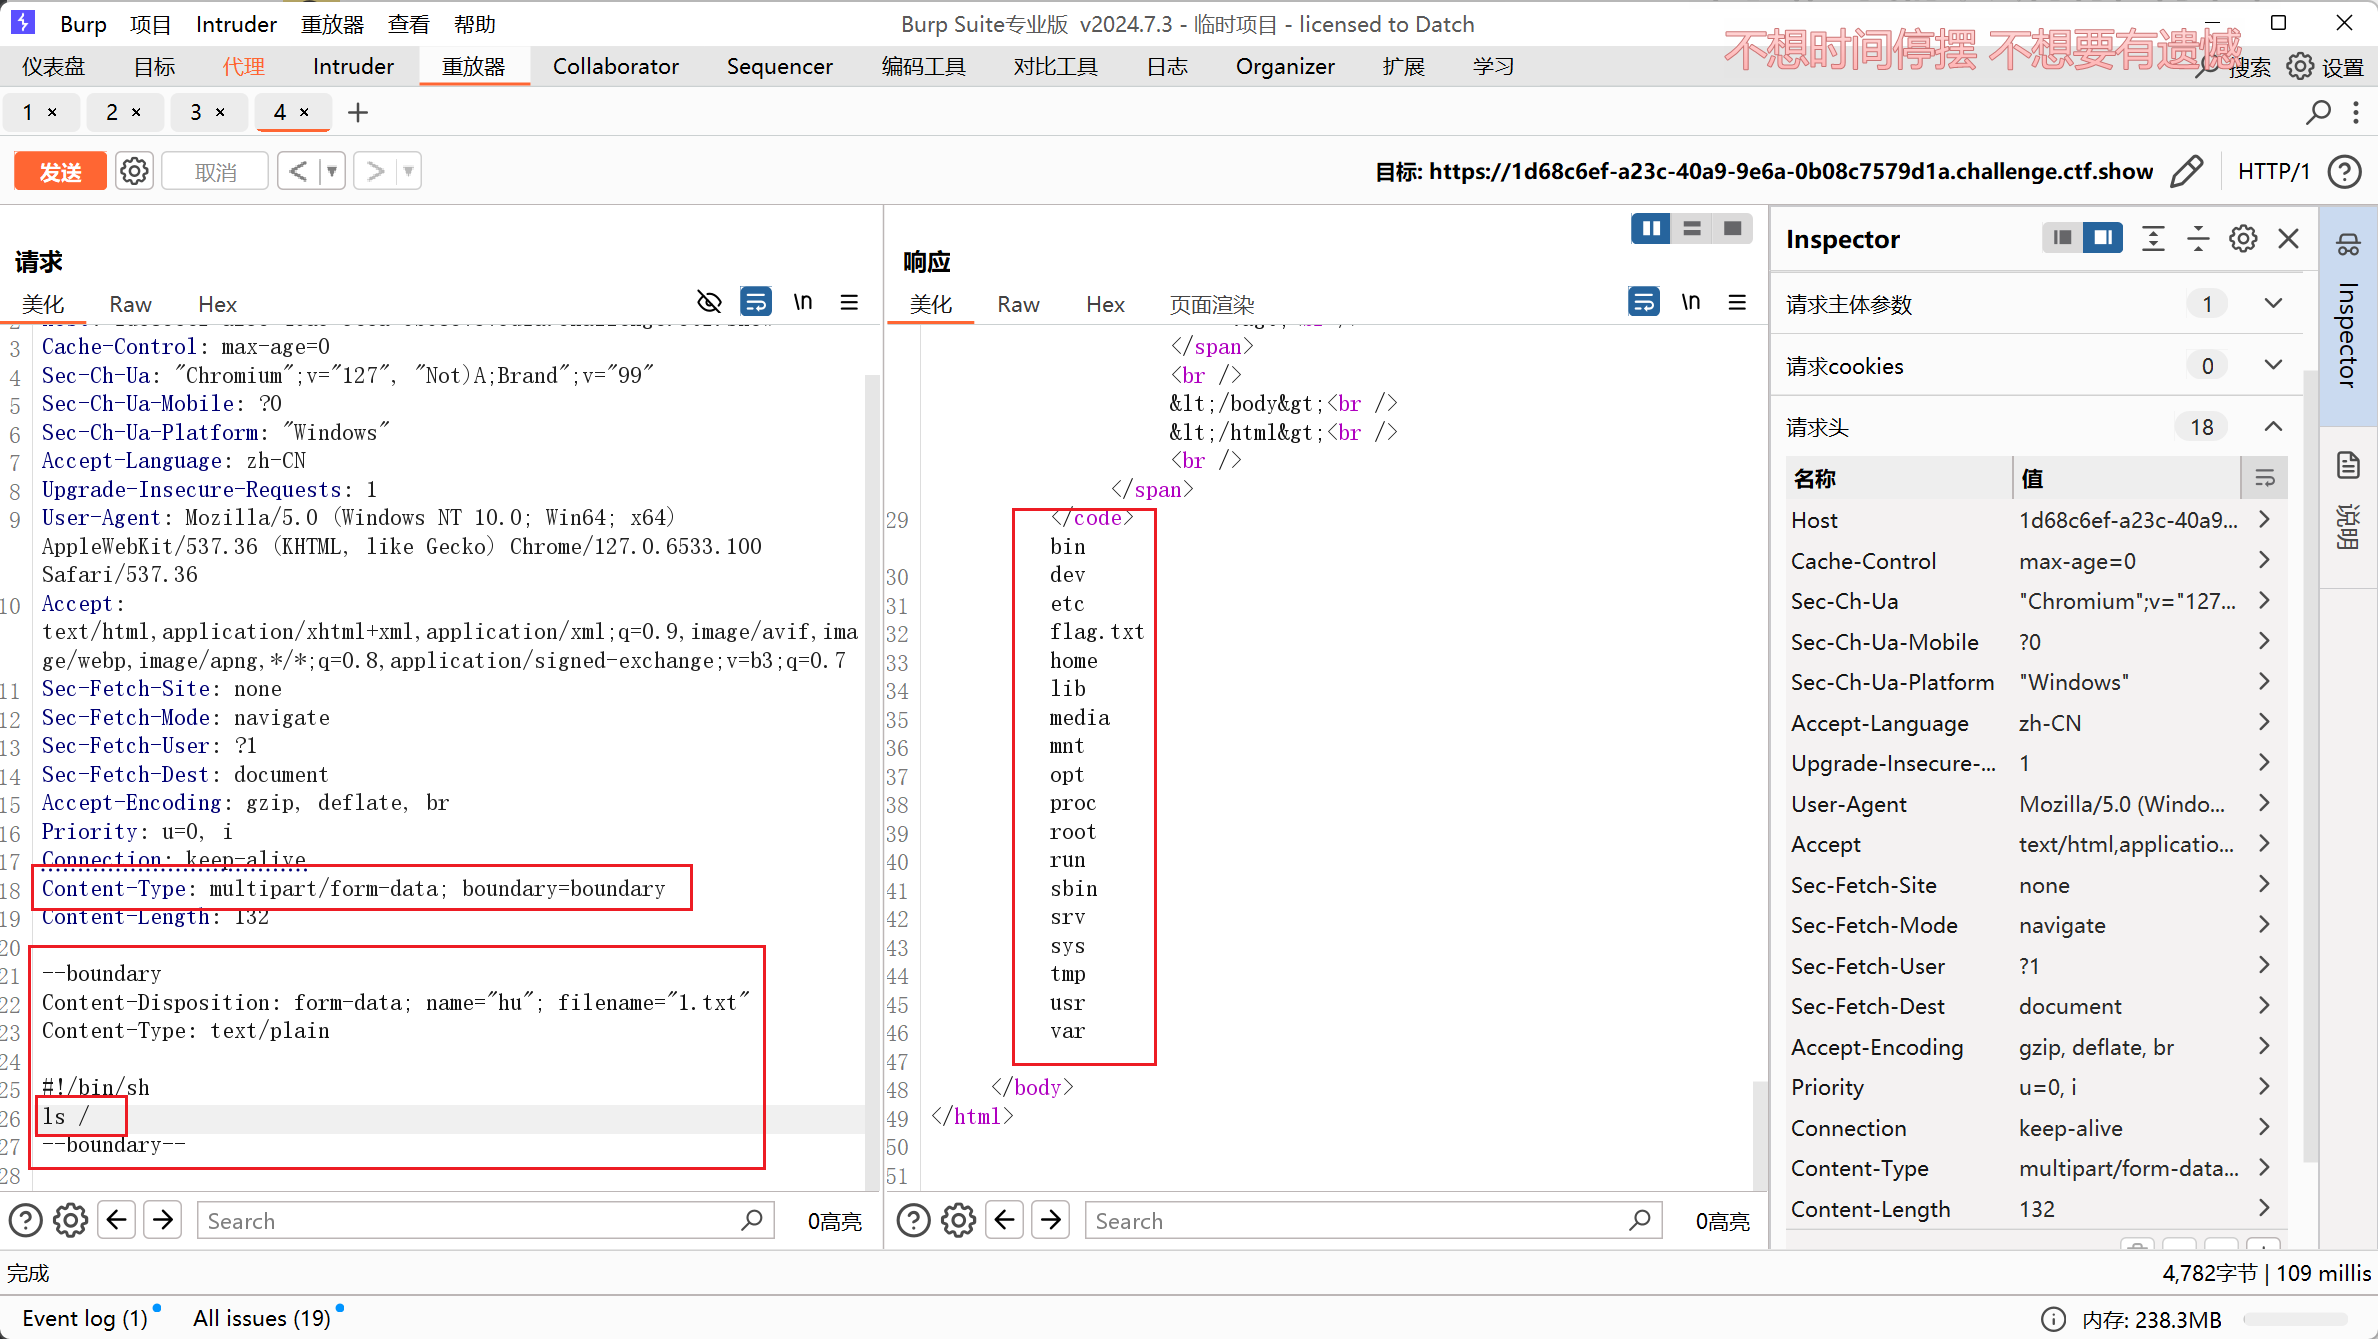Select top-bottom layout button
The width and height of the screenshot is (2378, 1339).
[x=1692, y=229]
